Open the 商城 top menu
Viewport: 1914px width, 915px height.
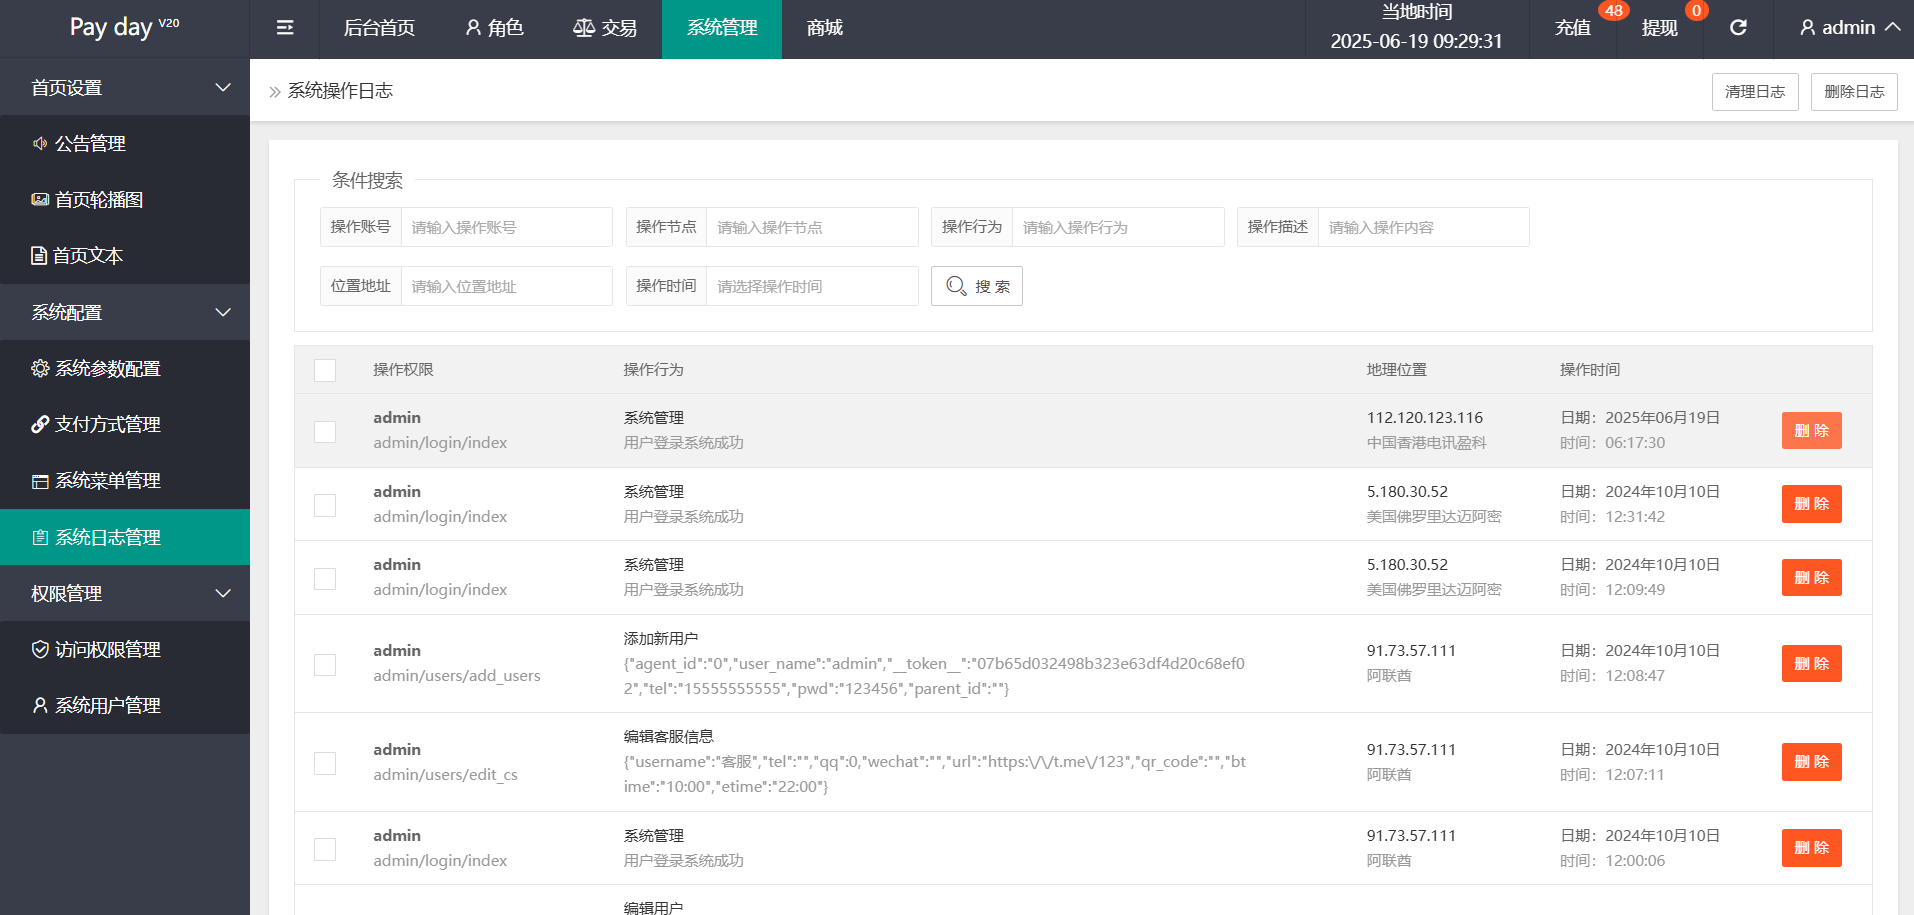pos(825,28)
